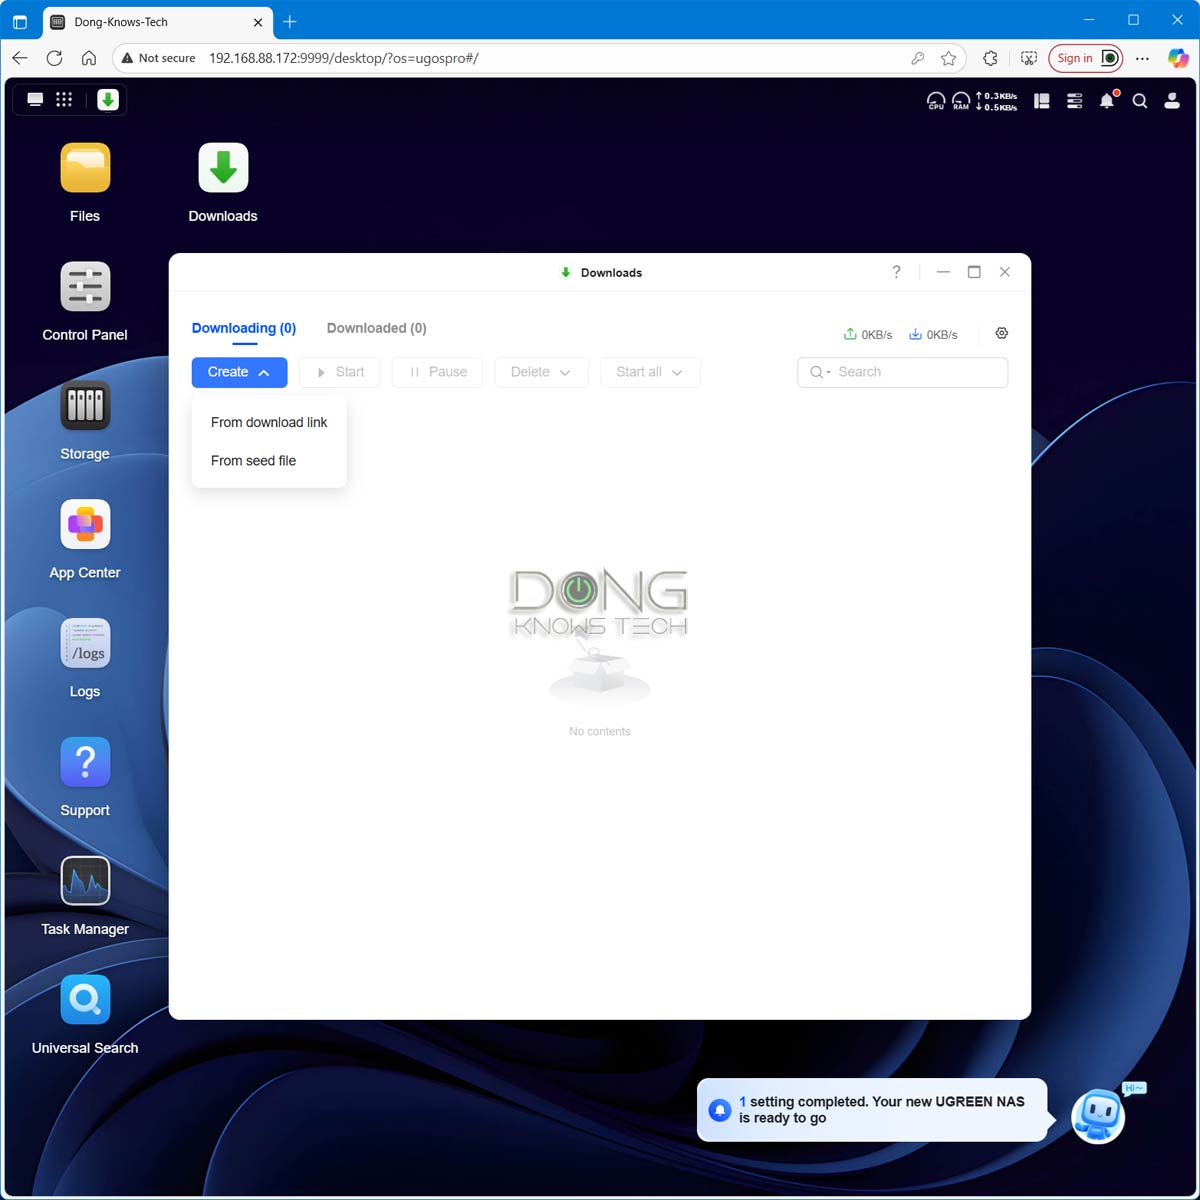Click the browser Sign in button
The image size is (1200, 1200).
[1086, 58]
